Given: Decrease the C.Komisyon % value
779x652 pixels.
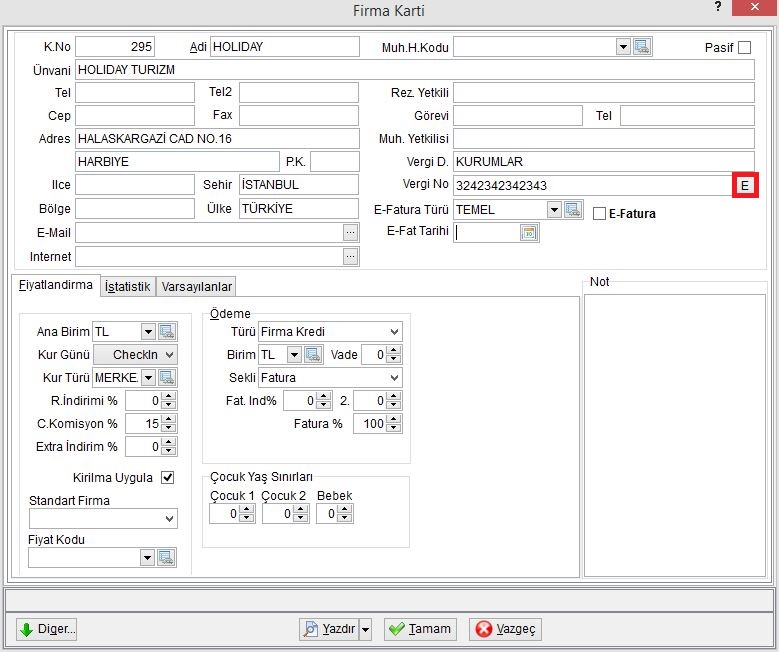Looking at the screenshot, I should (169, 428).
